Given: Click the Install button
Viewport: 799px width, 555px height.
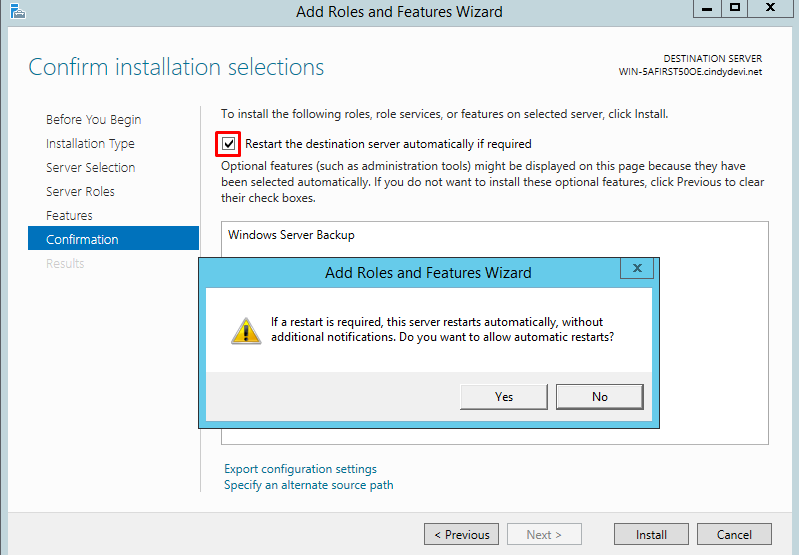Looking at the screenshot, I should (651, 535).
